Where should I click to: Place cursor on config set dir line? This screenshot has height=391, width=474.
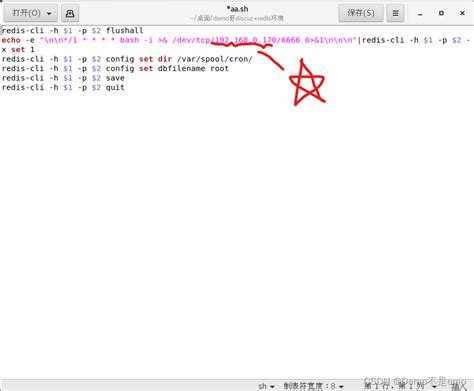[x=127, y=59]
